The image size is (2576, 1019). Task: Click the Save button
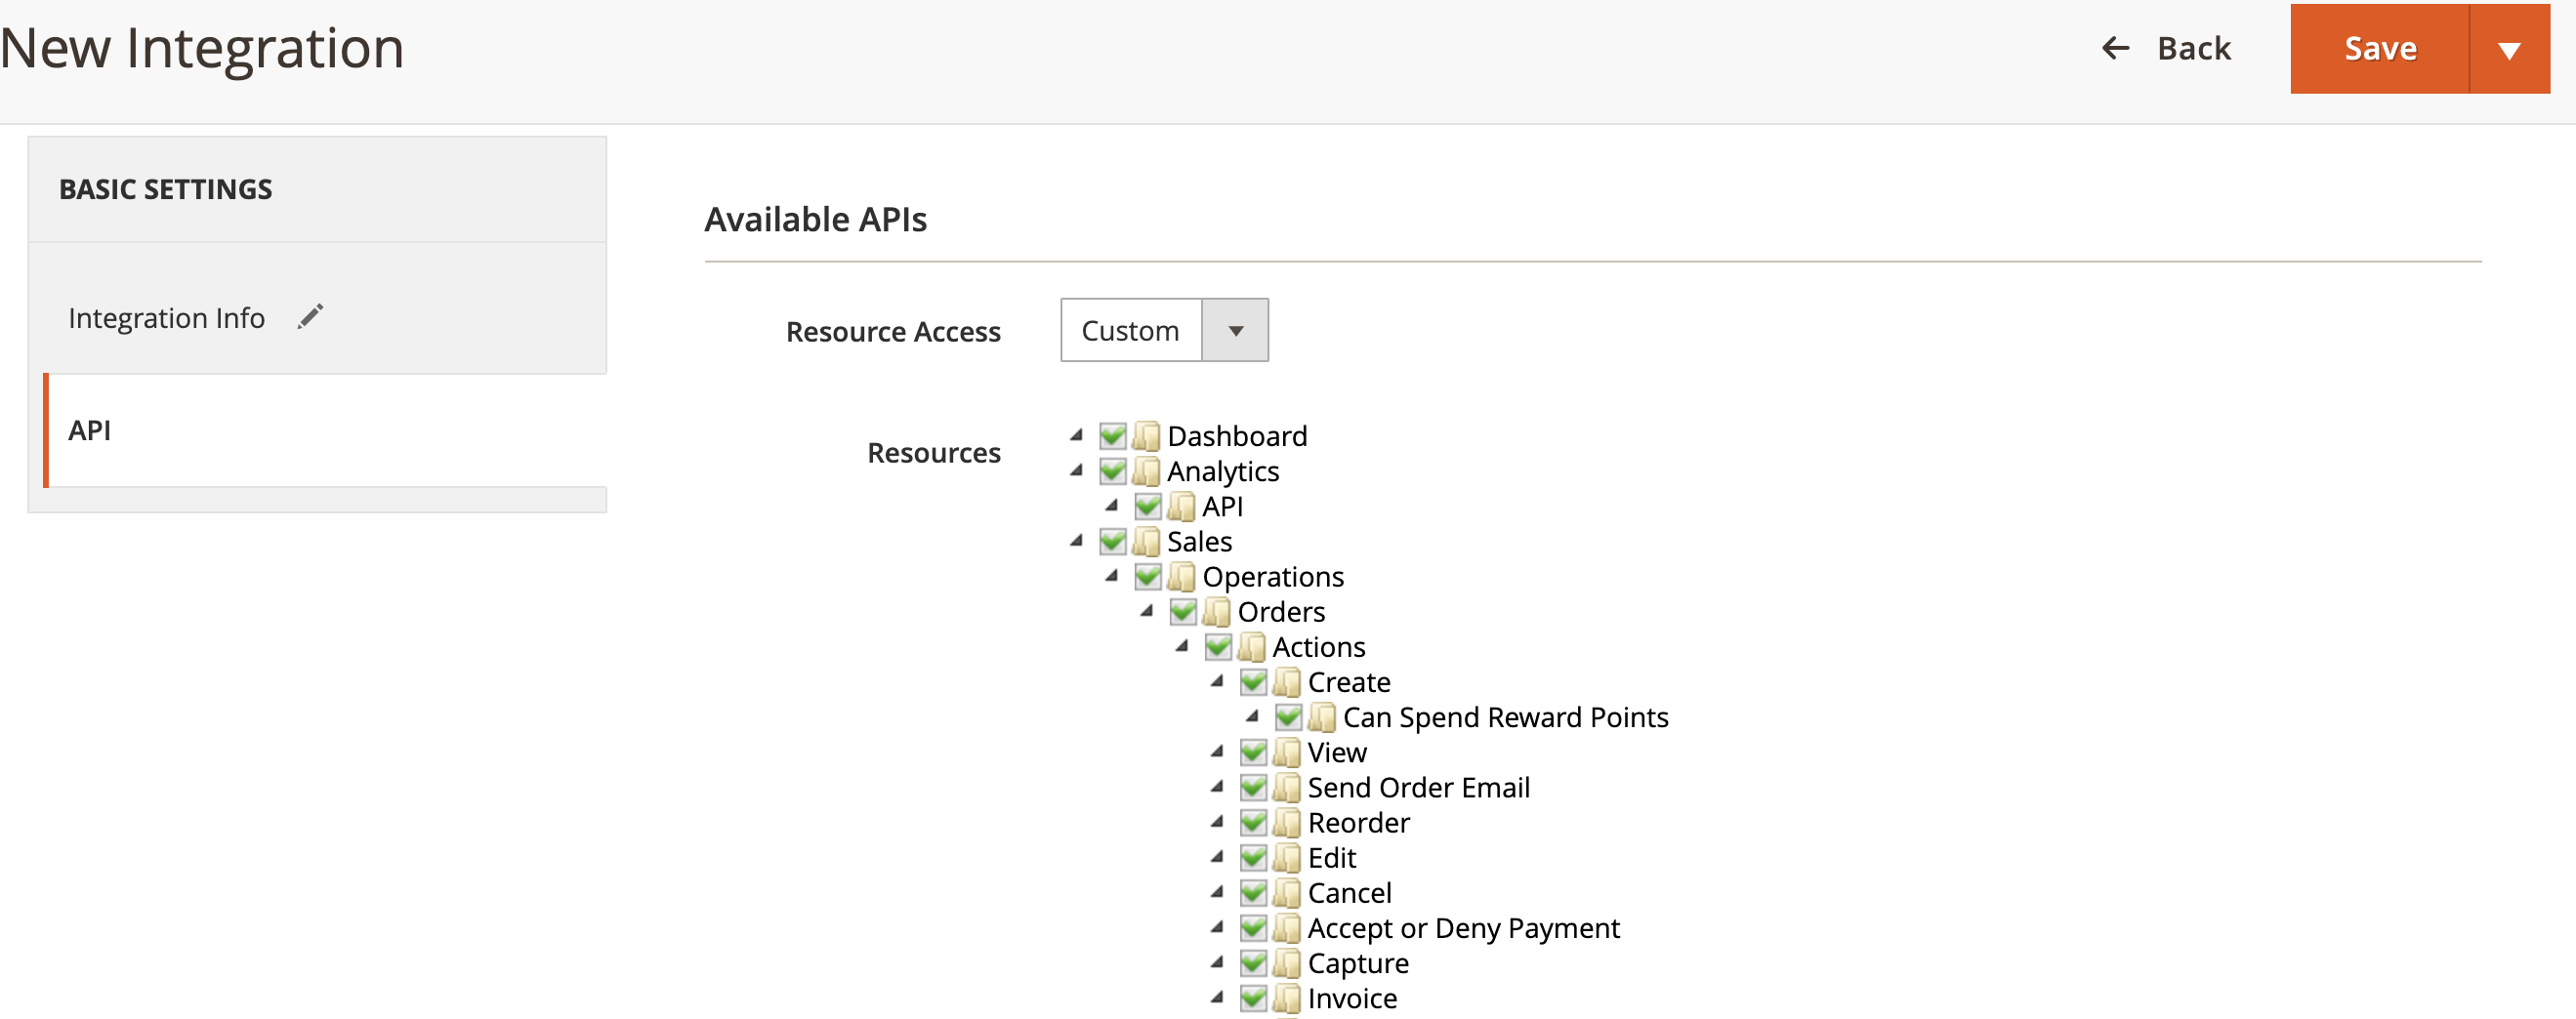coord(2379,49)
